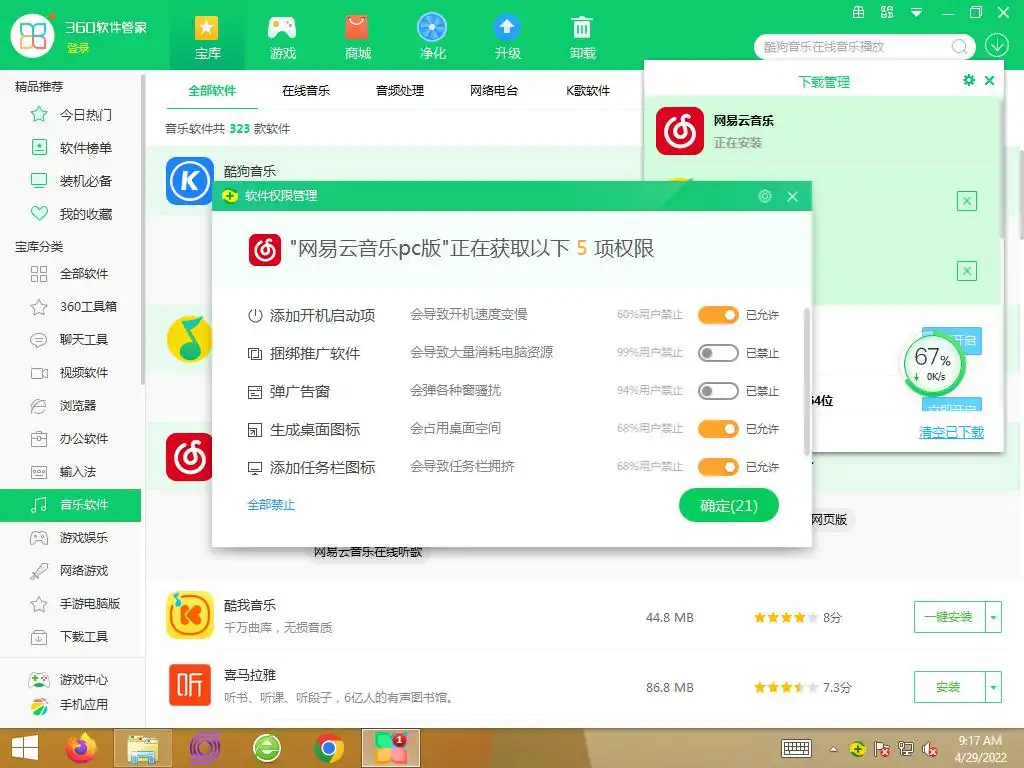This screenshot has height=768, width=1024.
Task: Toggle 生成桌面图标 permission switch
Action: click(718, 429)
